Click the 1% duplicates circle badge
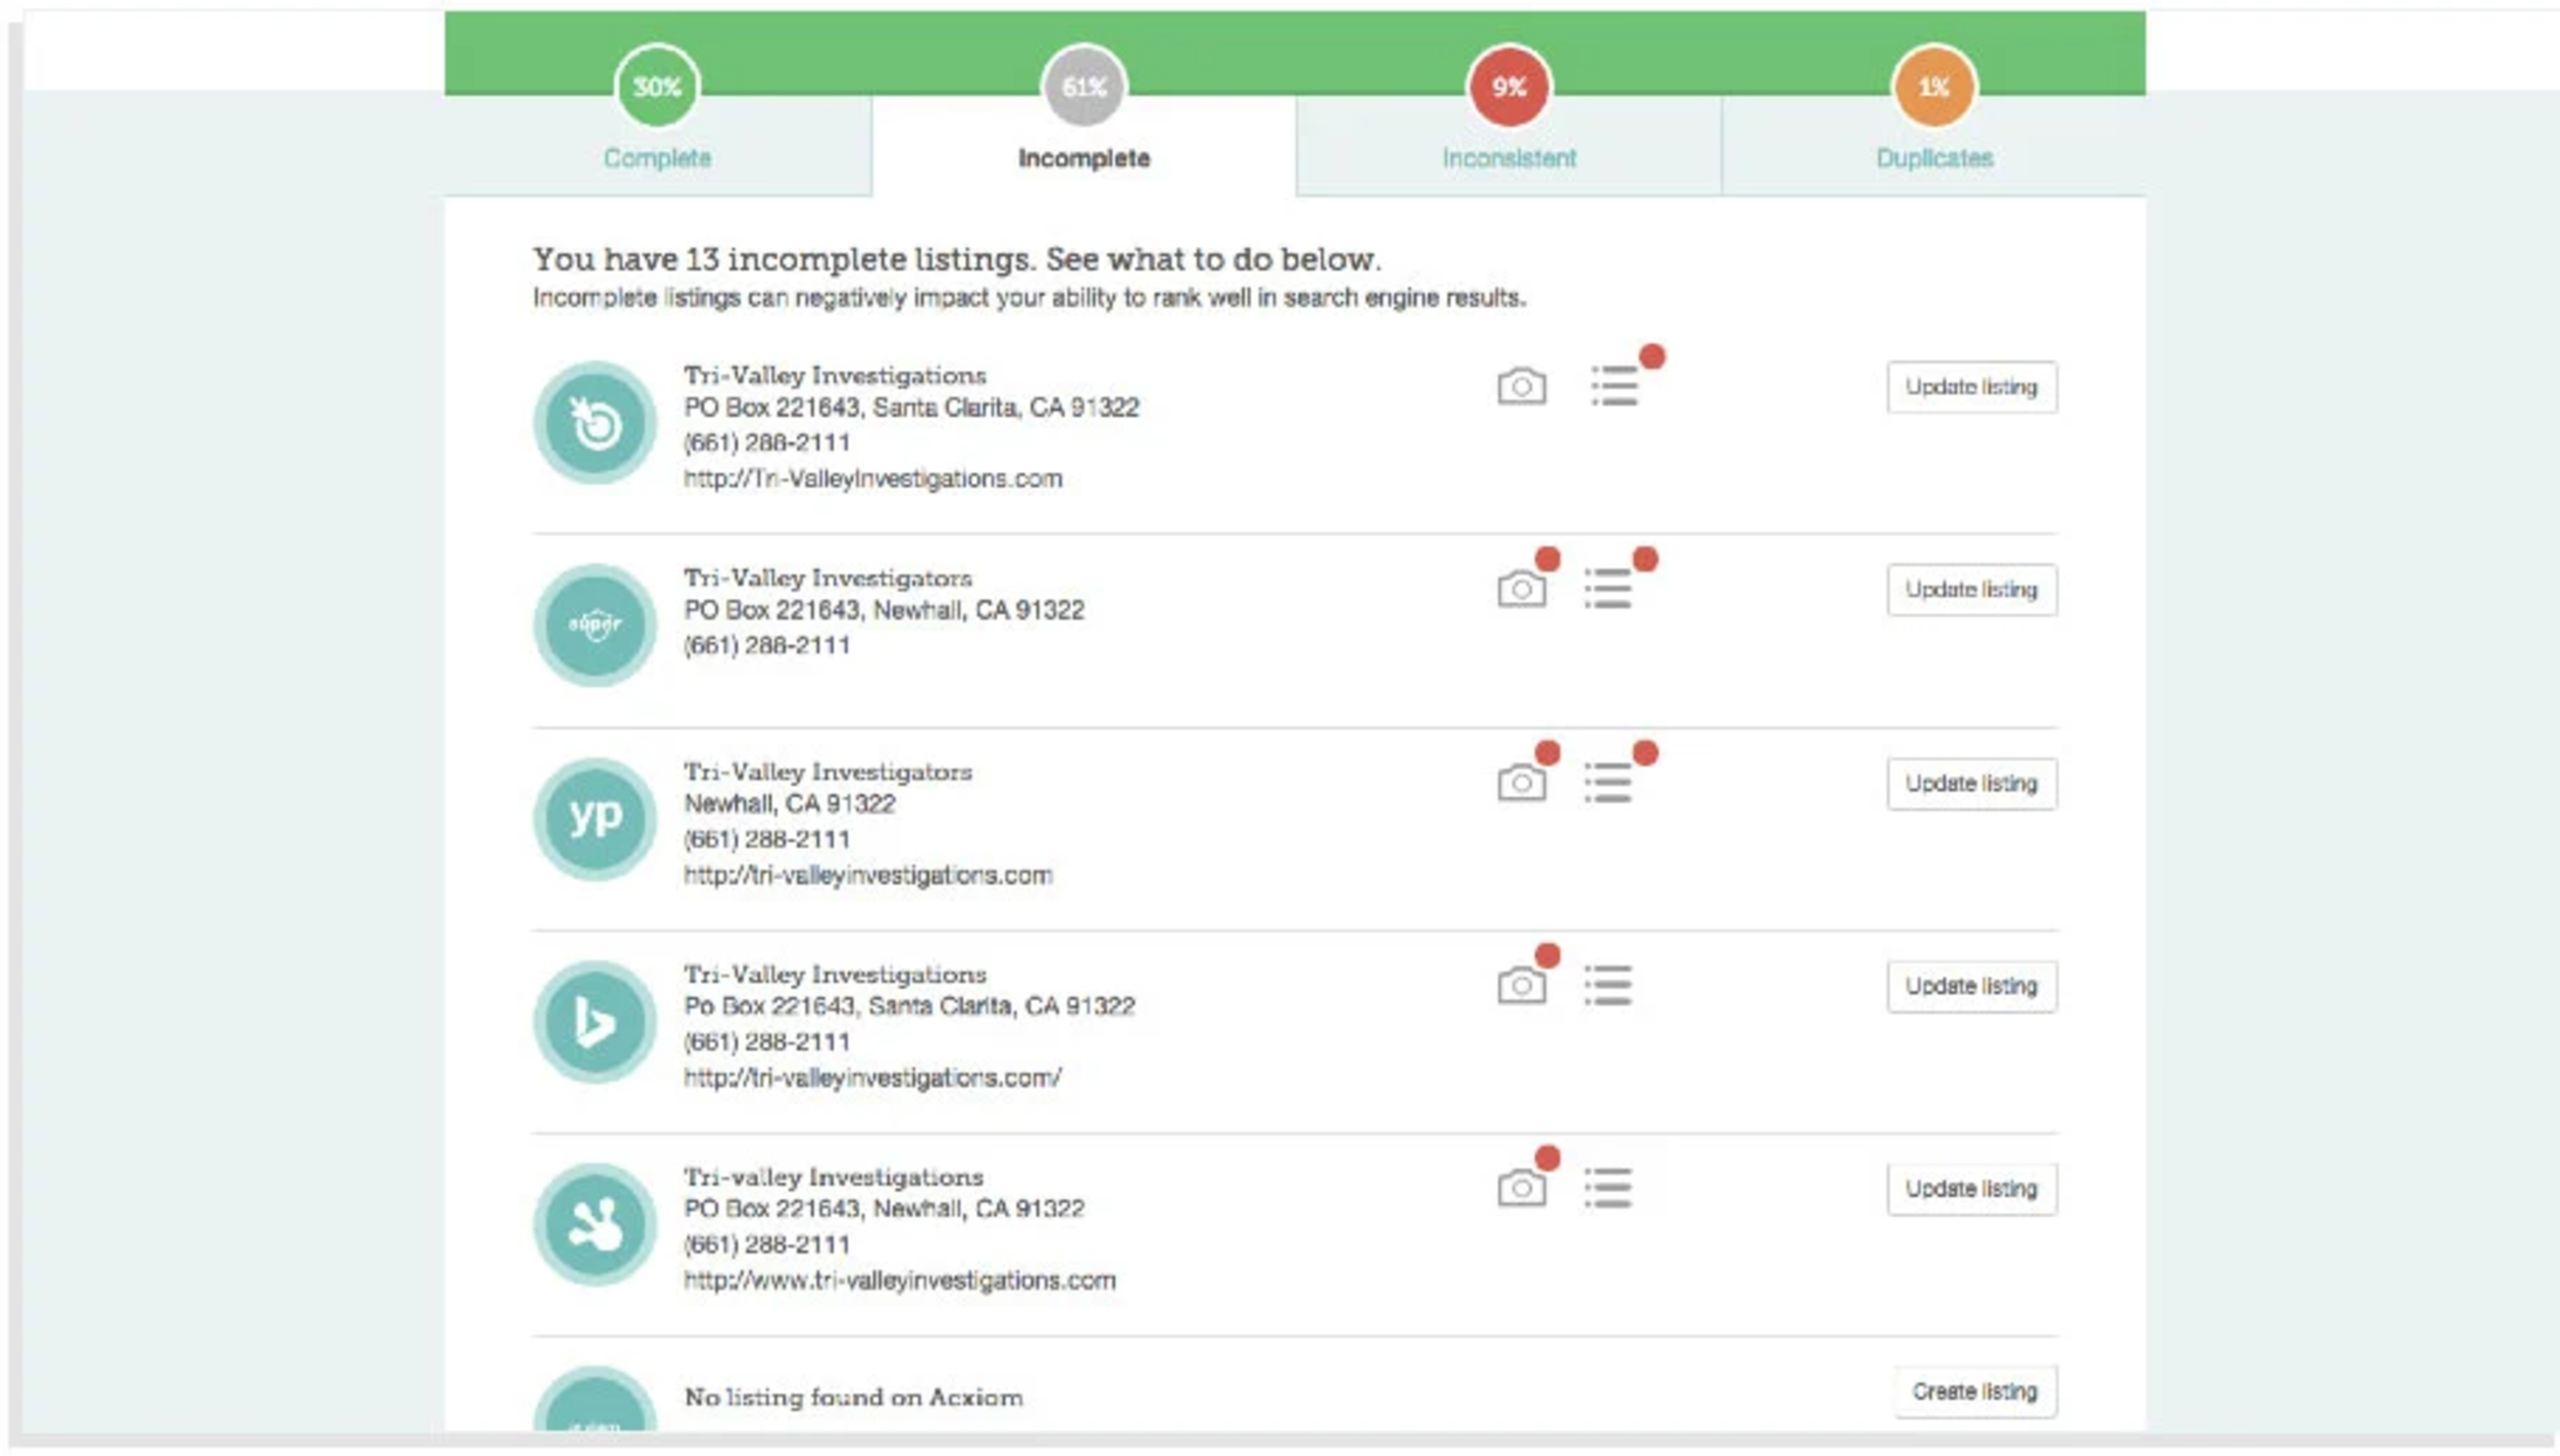The height and width of the screenshot is (1456, 2560). pos(1934,86)
